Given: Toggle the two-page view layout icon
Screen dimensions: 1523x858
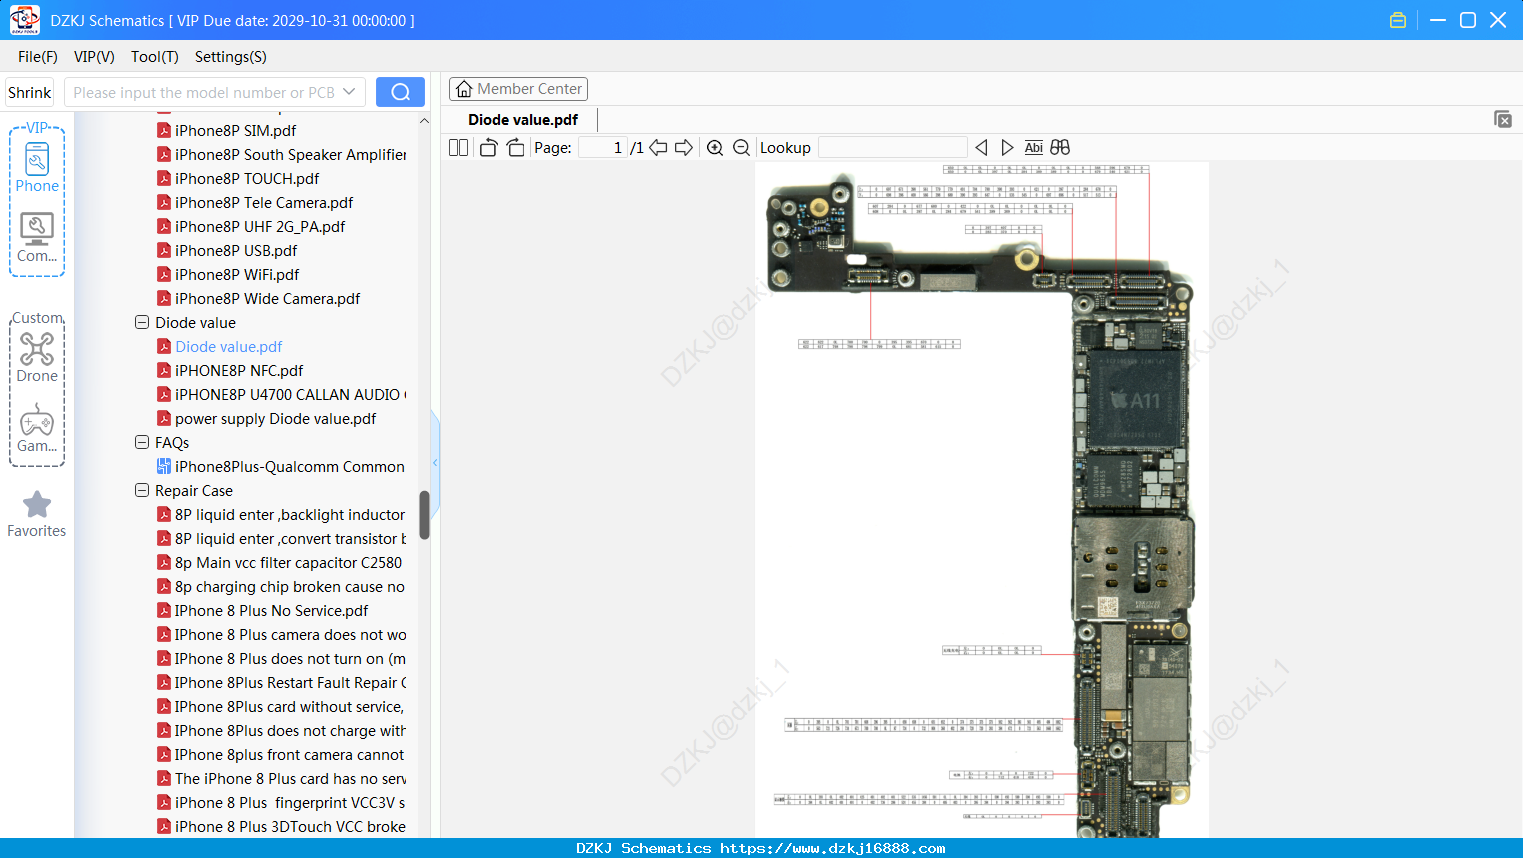Looking at the screenshot, I should [x=459, y=148].
